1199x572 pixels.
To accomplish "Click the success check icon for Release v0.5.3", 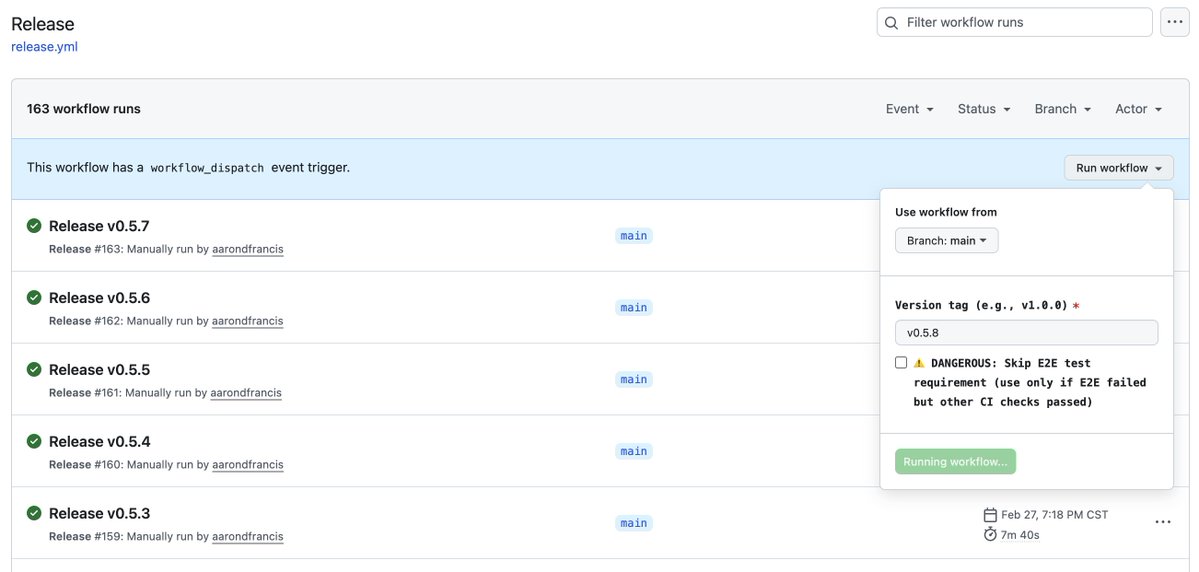I will [x=34, y=513].
